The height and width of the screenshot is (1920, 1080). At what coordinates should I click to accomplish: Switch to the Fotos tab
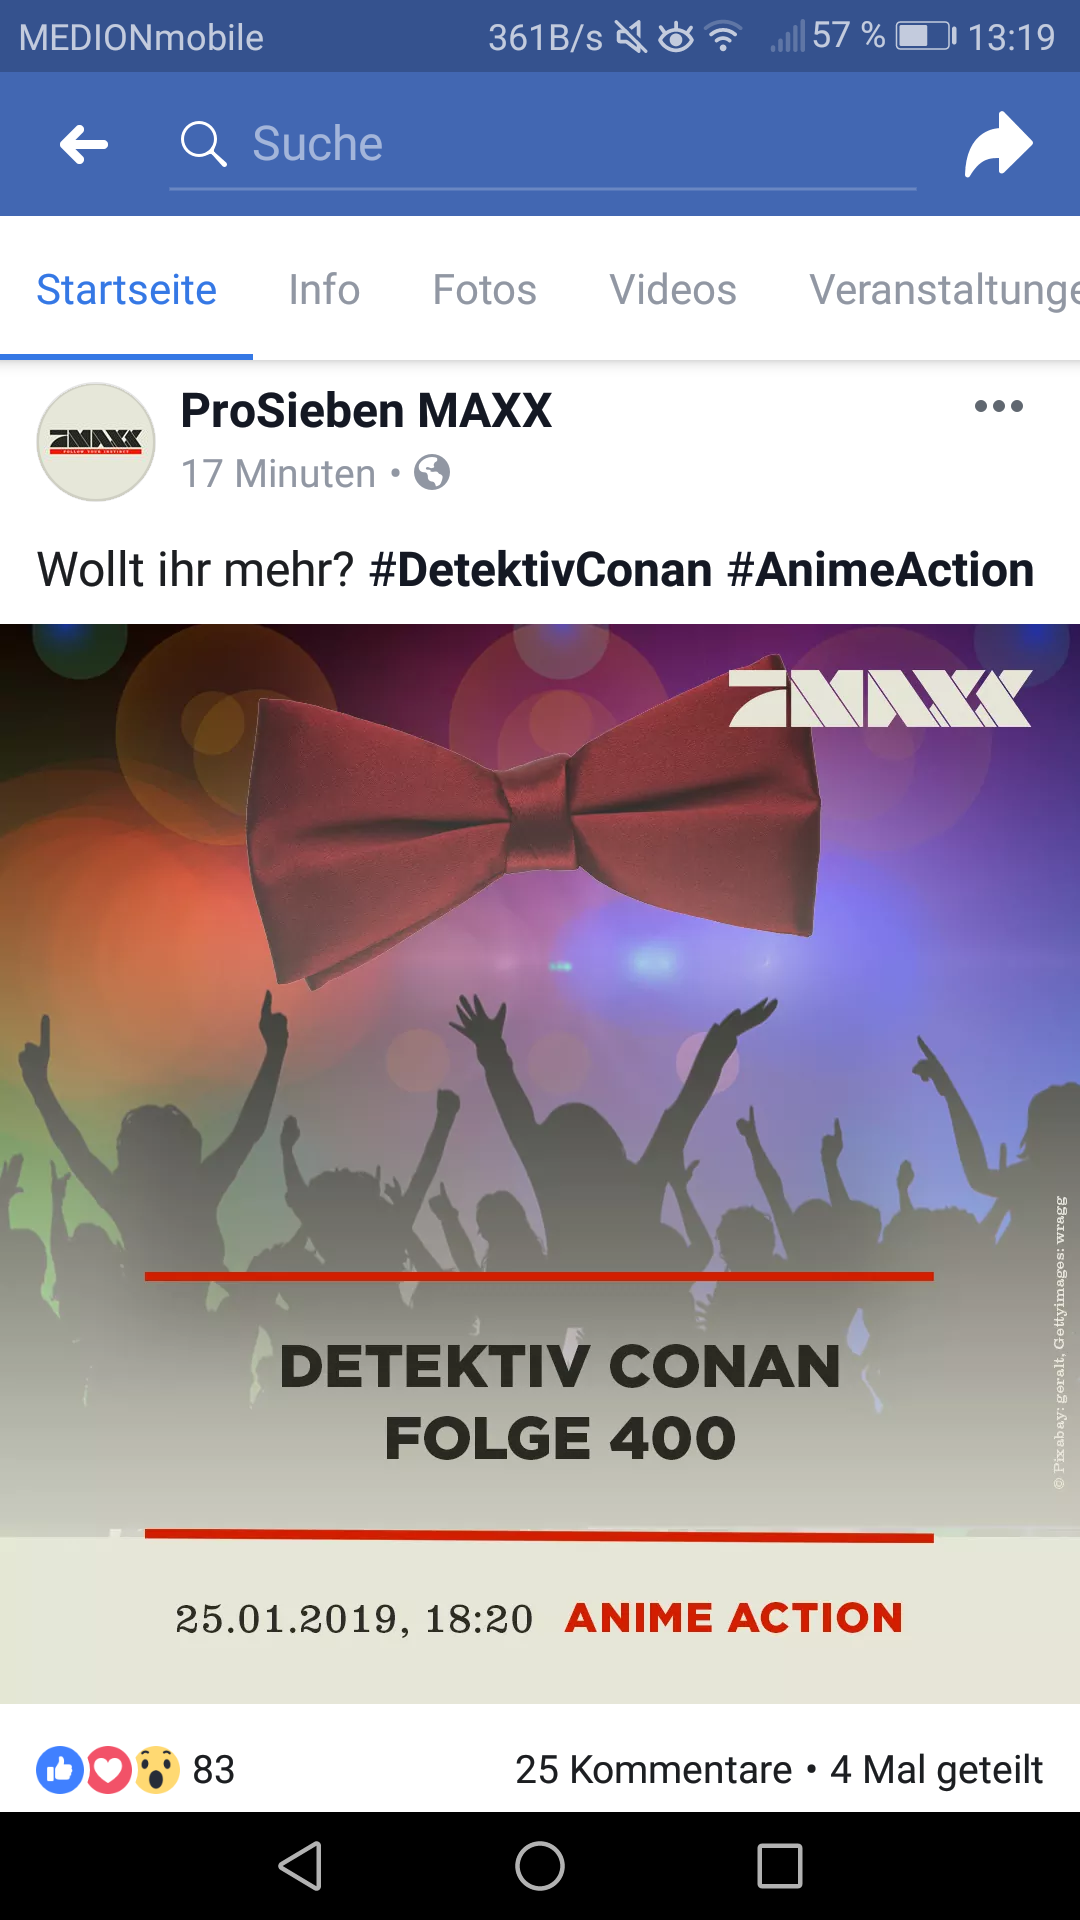(485, 290)
